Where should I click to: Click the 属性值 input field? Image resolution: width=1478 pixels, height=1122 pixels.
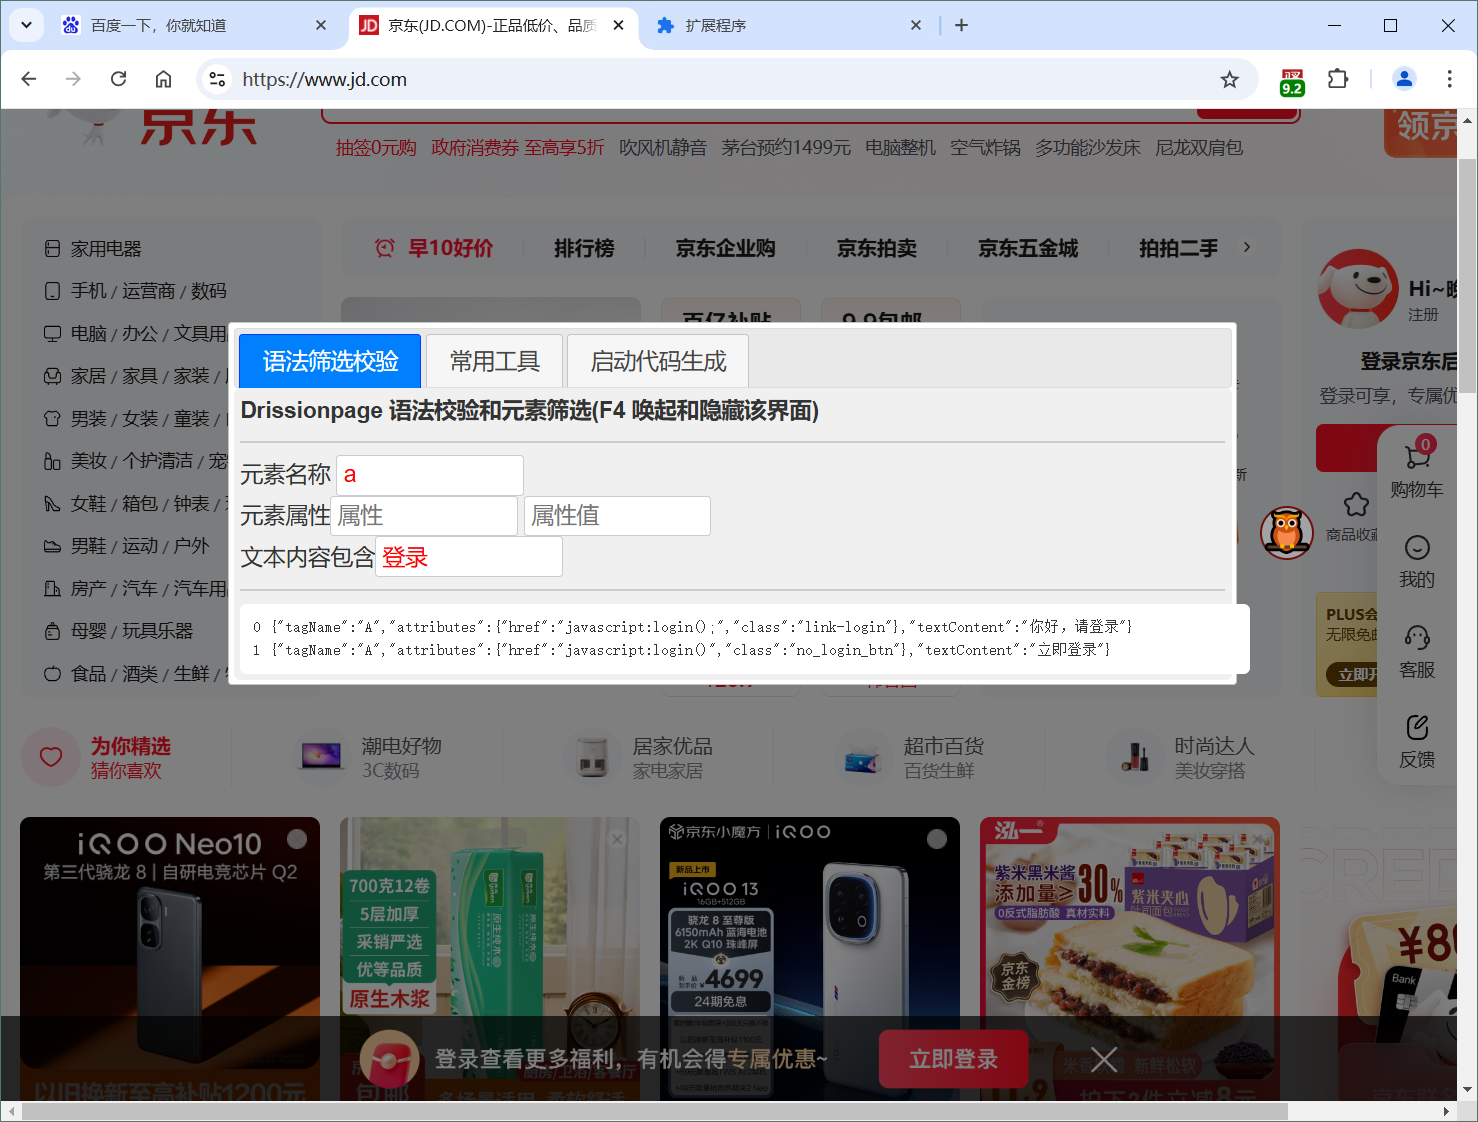click(617, 516)
